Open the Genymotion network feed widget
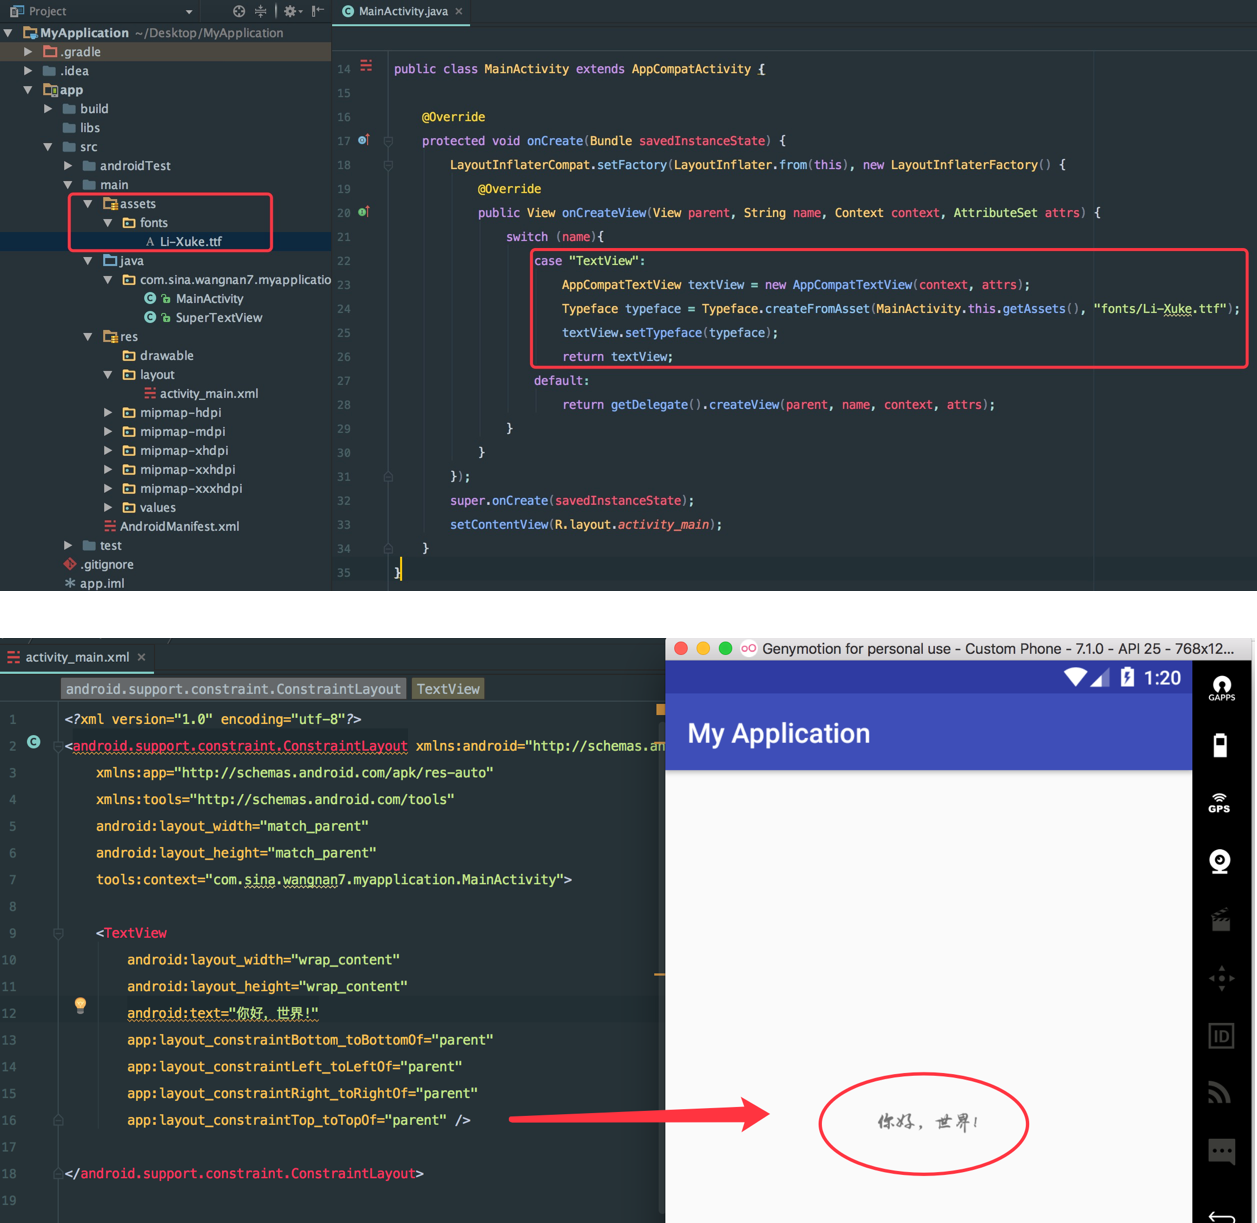This screenshot has width=1257, height=1223. click(1220, 1092)
